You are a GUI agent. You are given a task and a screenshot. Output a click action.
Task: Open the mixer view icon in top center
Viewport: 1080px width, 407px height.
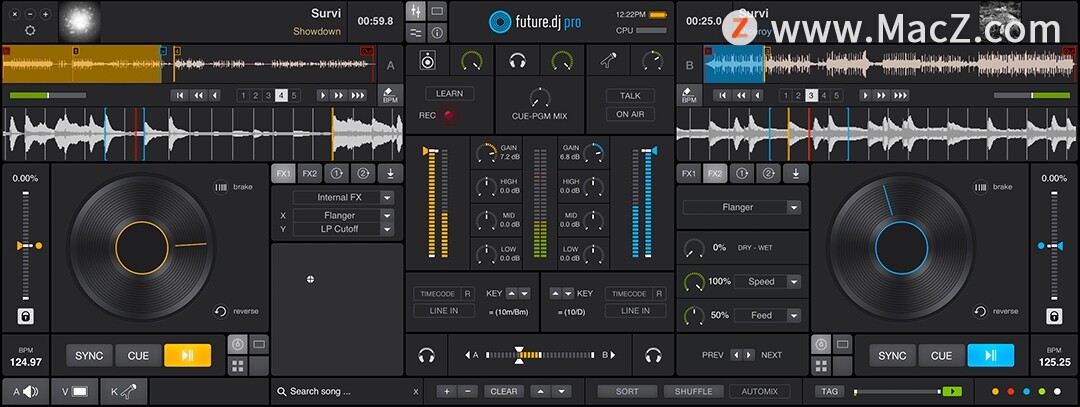[x=416, y=11]
